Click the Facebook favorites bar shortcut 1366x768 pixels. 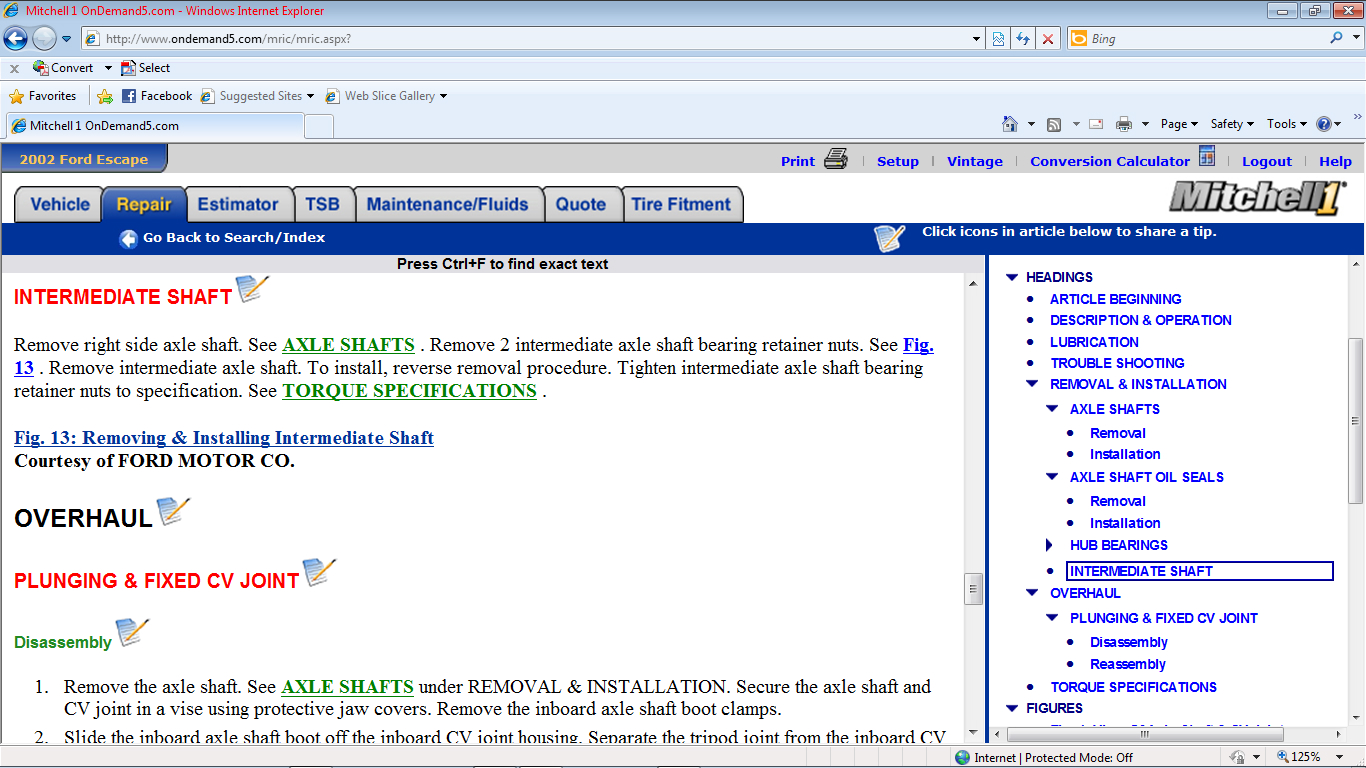tap(156, 96)
